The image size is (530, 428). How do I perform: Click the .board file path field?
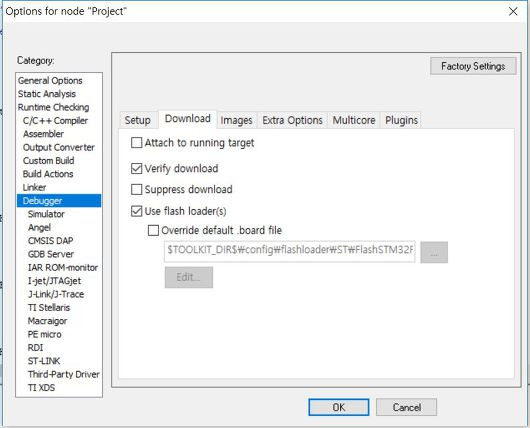[x=290, y=251]
